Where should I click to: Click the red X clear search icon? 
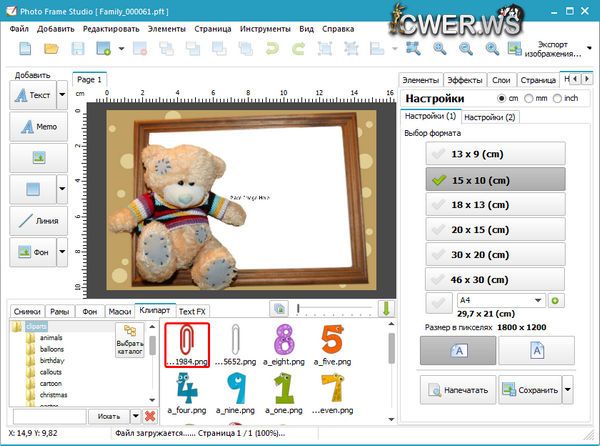pos(150,415)
